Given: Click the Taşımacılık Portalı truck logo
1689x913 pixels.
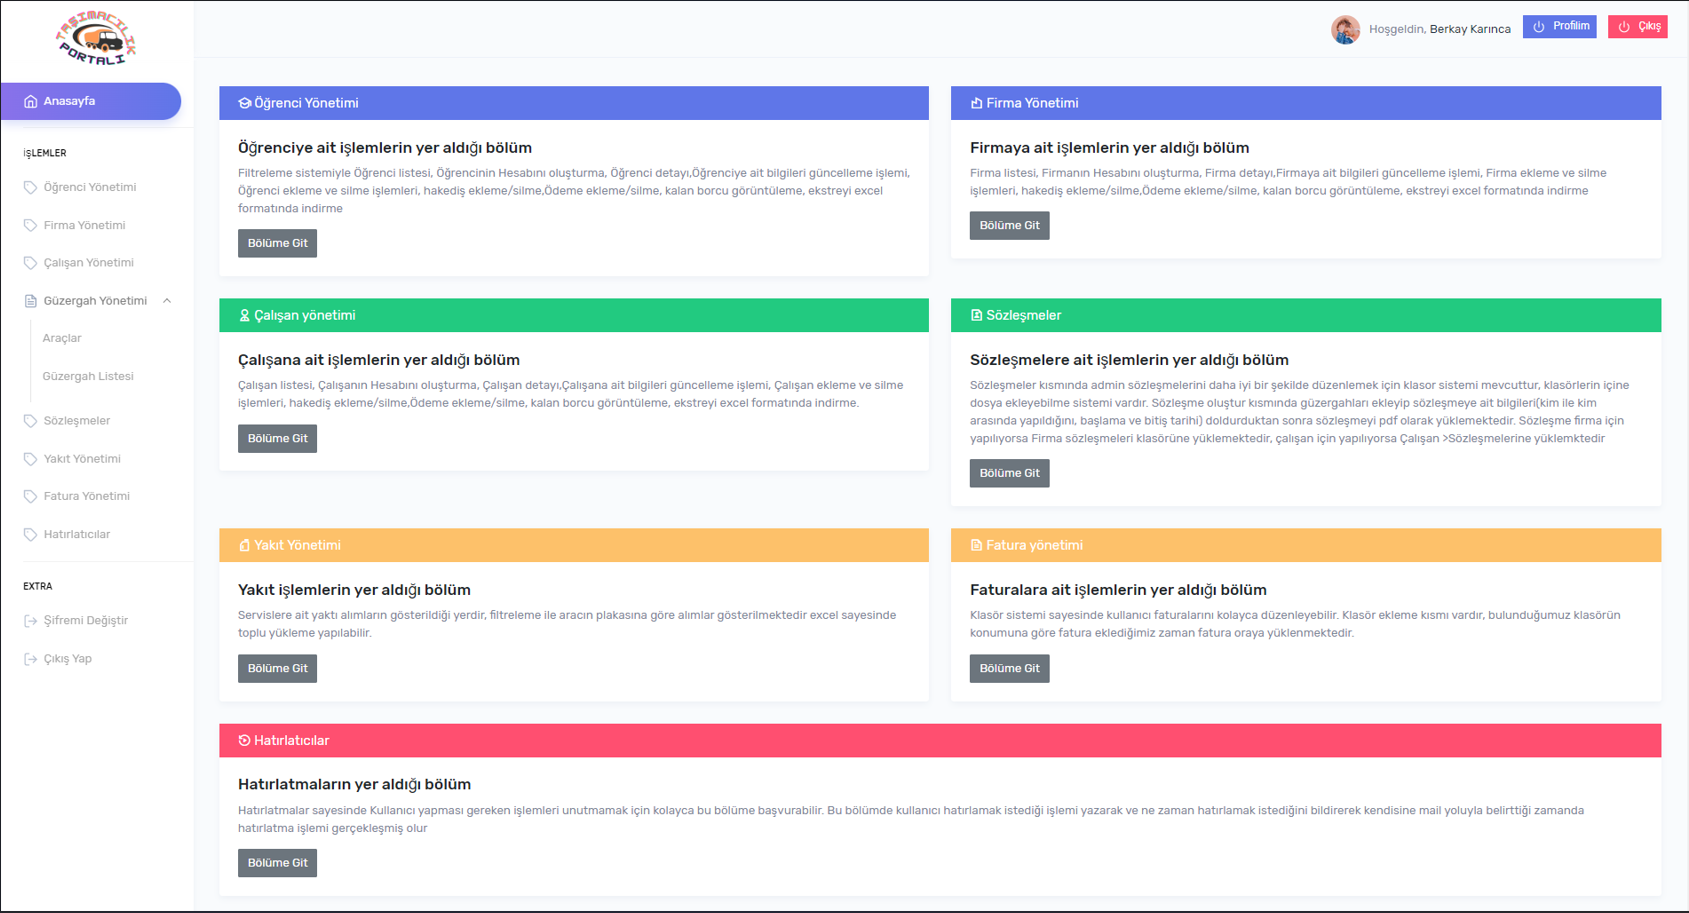Looking at the screenshot, I should tap(96, 41).
